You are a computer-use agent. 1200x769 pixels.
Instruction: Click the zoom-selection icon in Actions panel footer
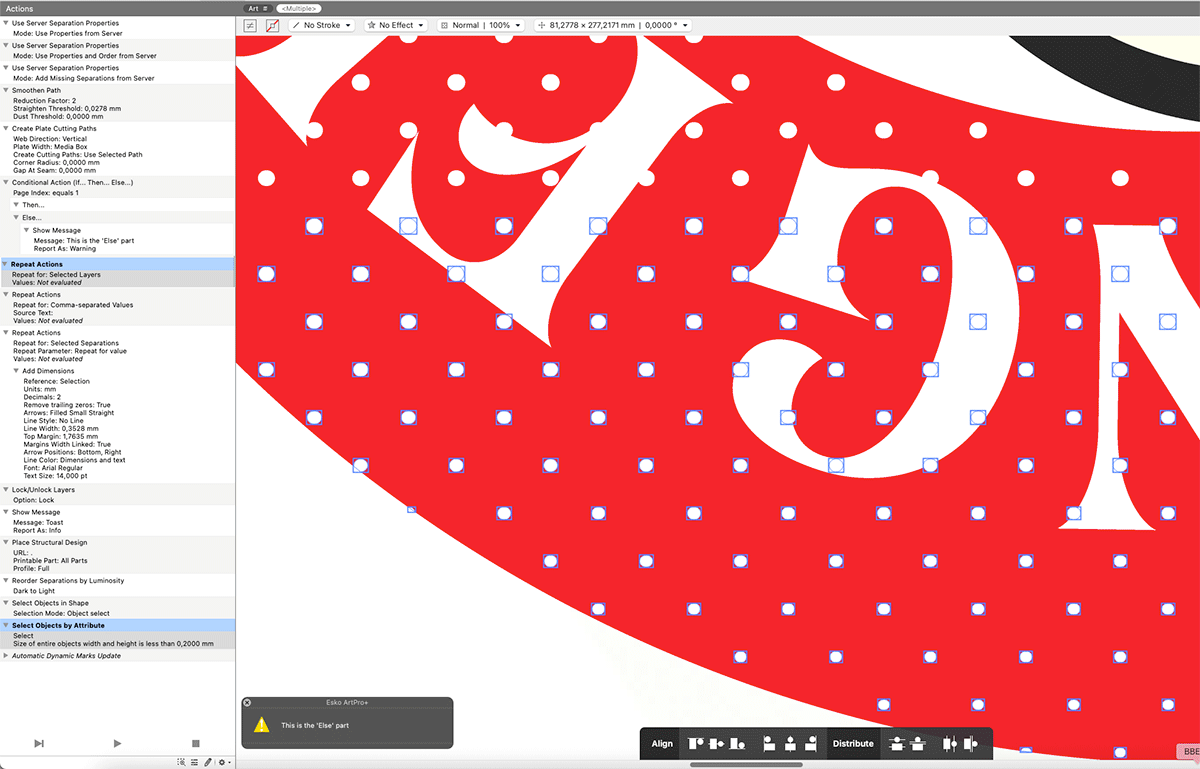pos(181,762)
